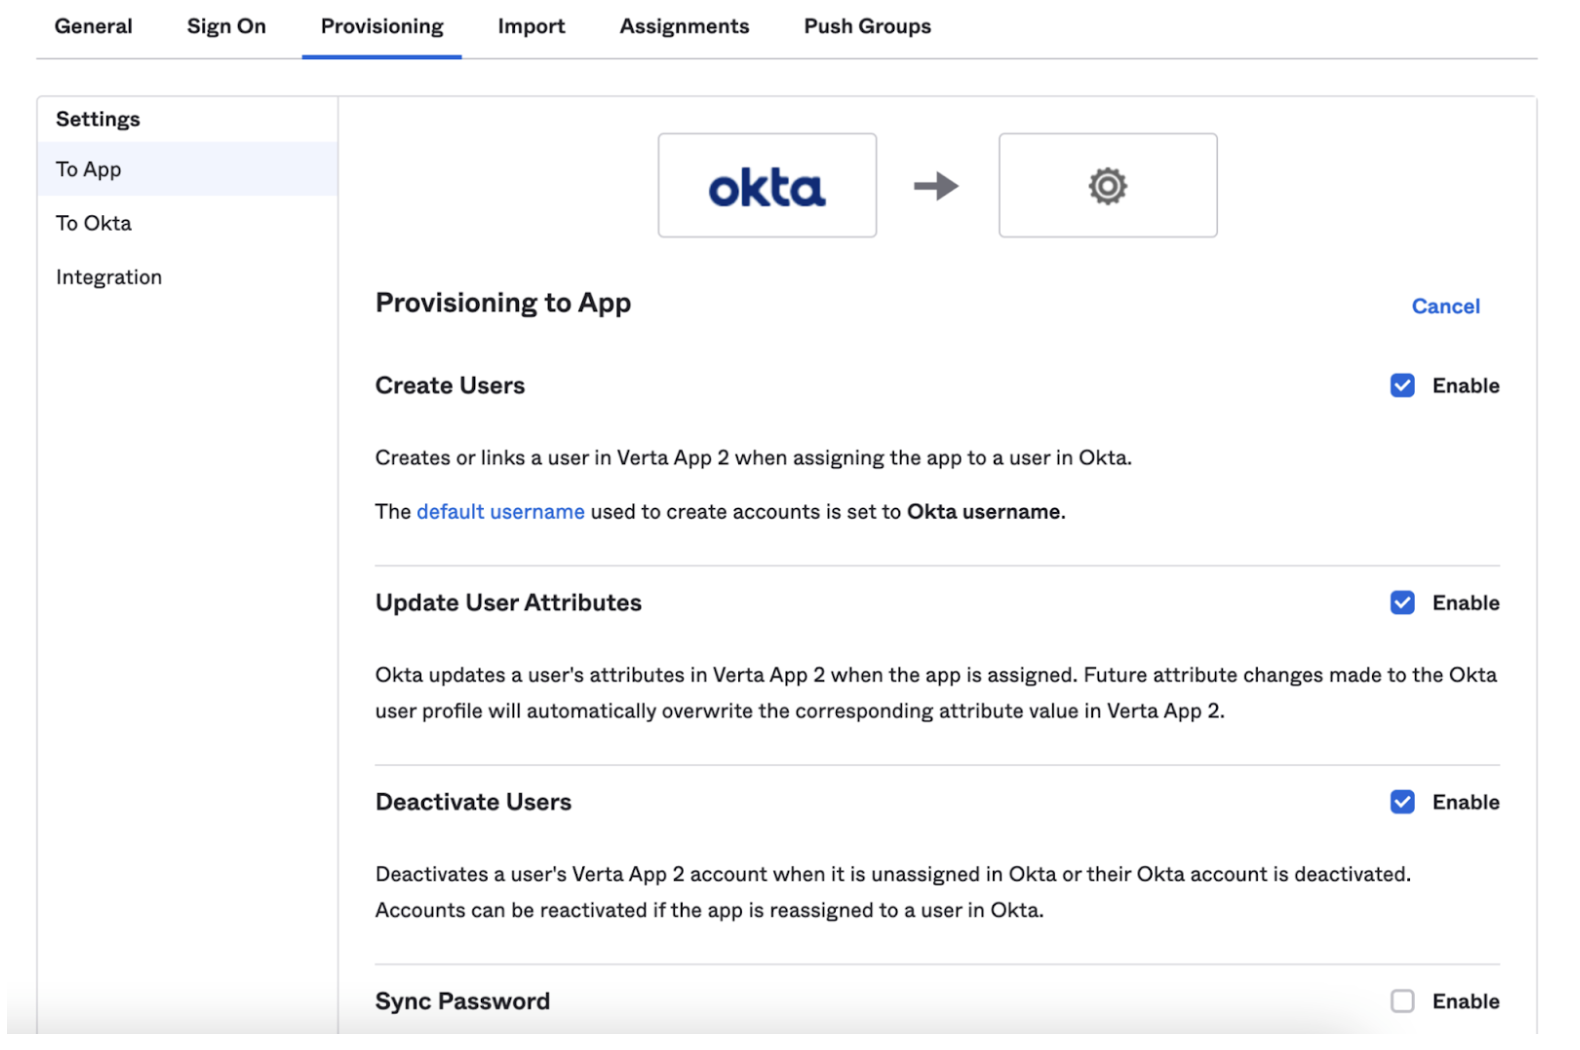This screenshot has width=1580, height=1050.
Task: Open To Okta settings section
Action: point(94,224)
